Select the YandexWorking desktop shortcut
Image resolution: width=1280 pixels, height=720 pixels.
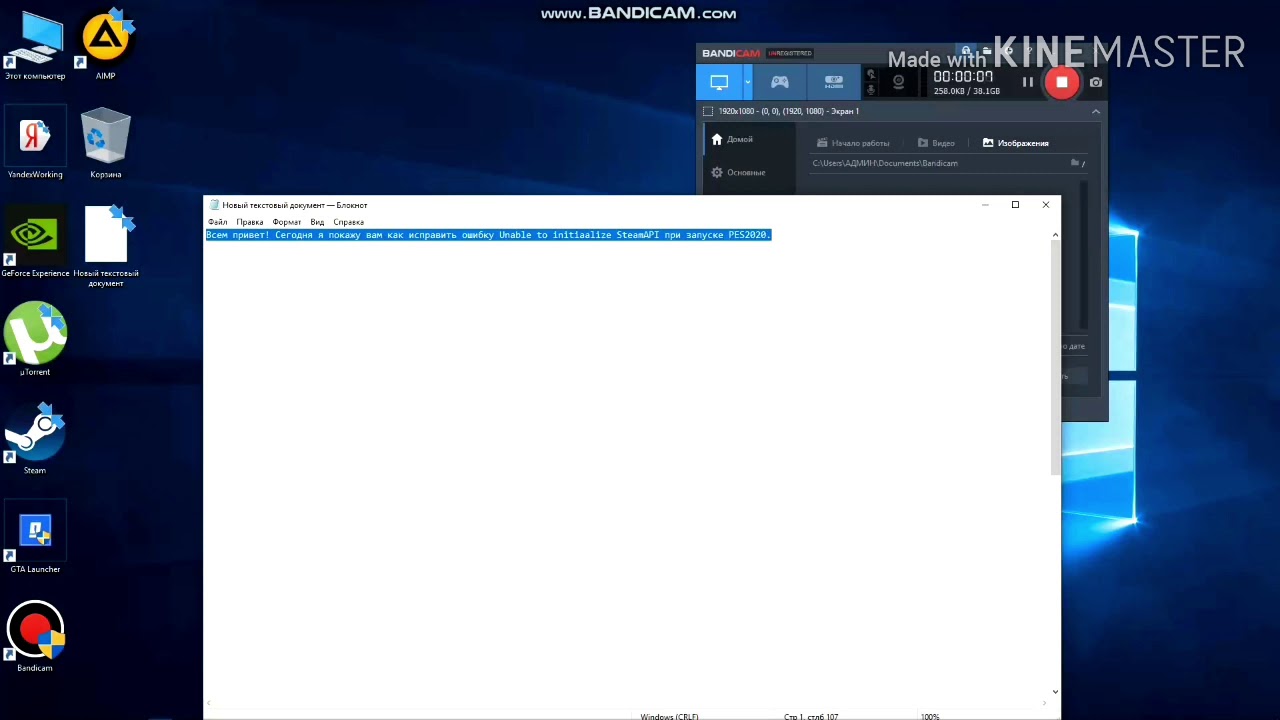35,145
